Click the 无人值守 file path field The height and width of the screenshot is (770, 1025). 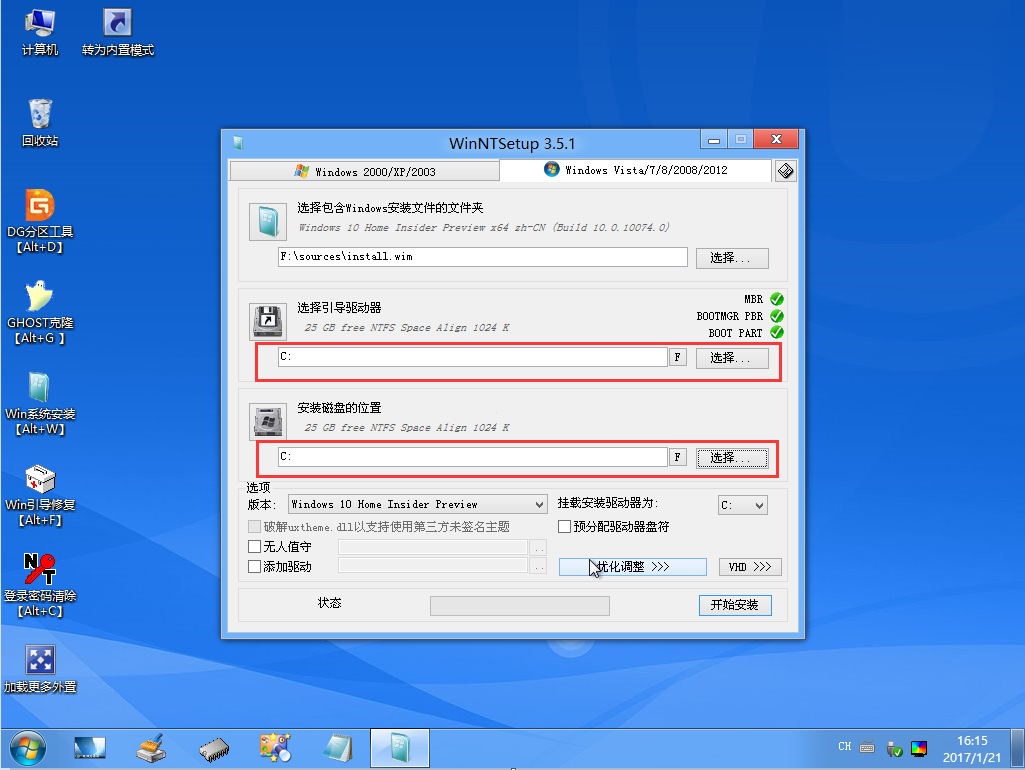tap(433, 547)
